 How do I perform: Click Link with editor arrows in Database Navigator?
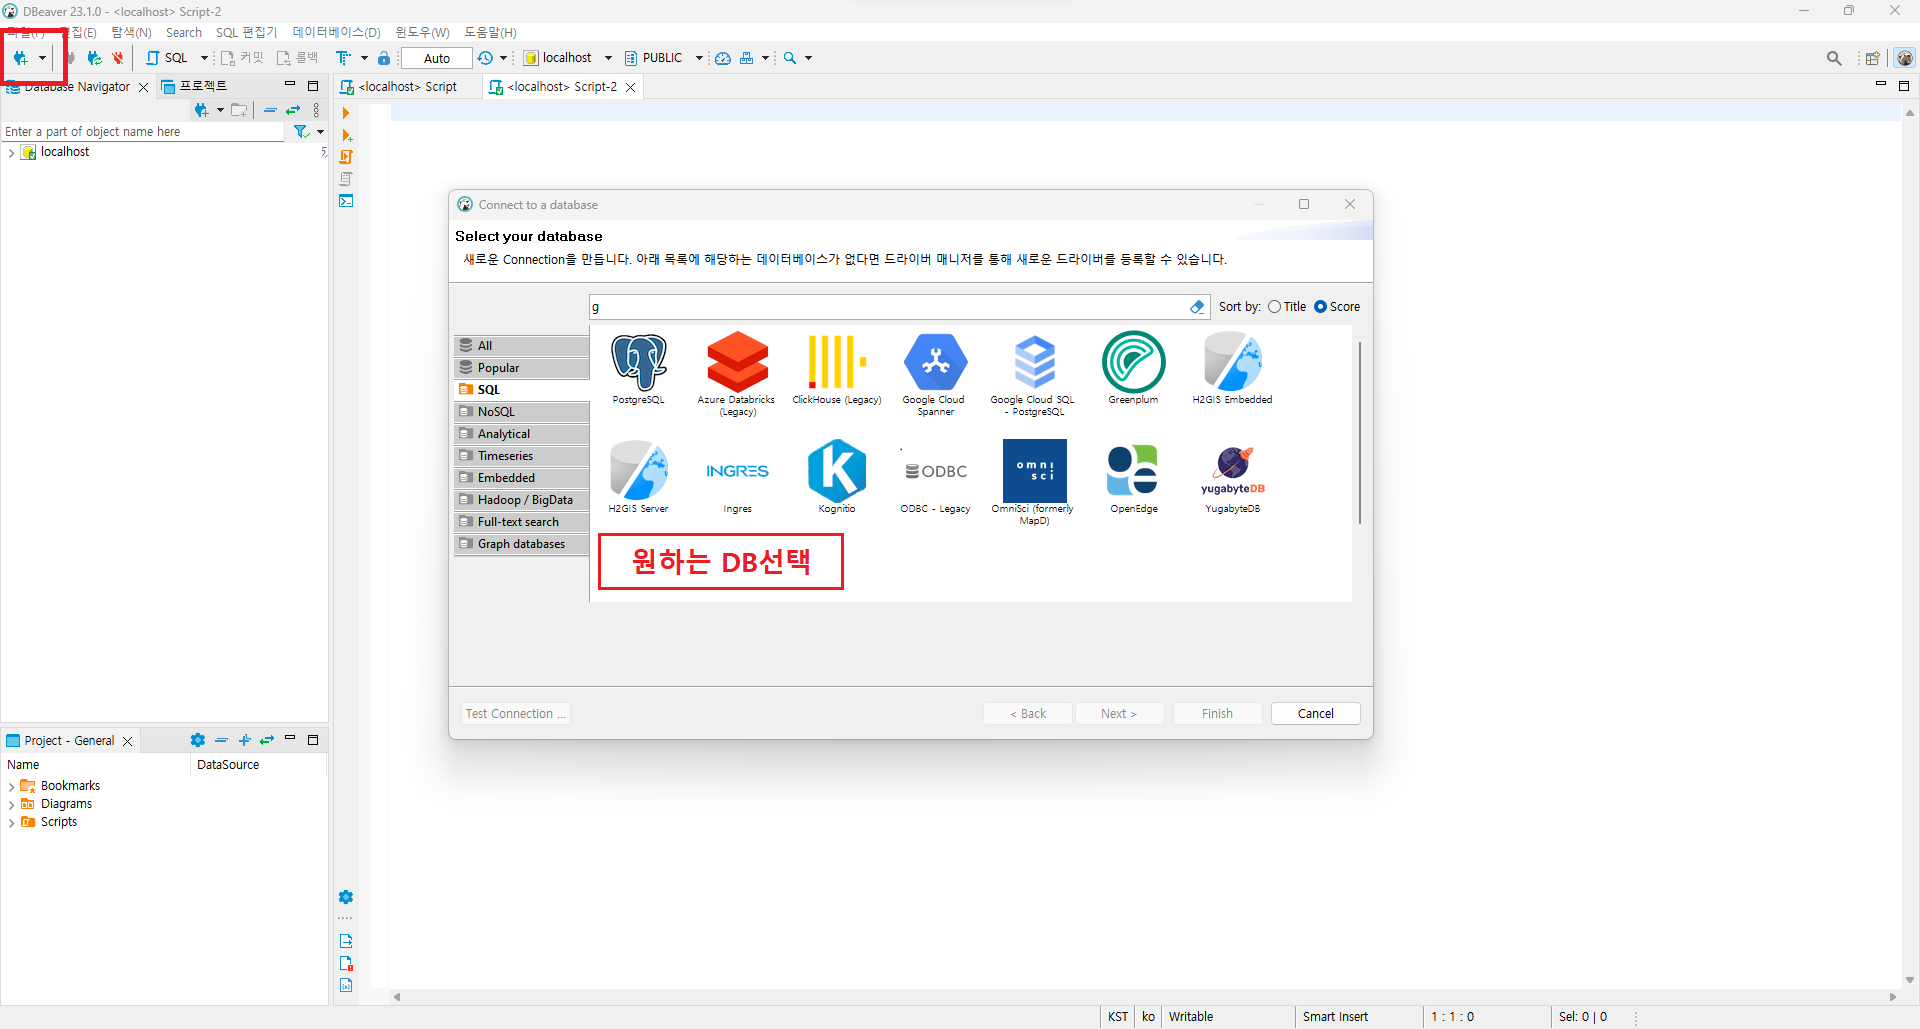(x=293, y=110)
